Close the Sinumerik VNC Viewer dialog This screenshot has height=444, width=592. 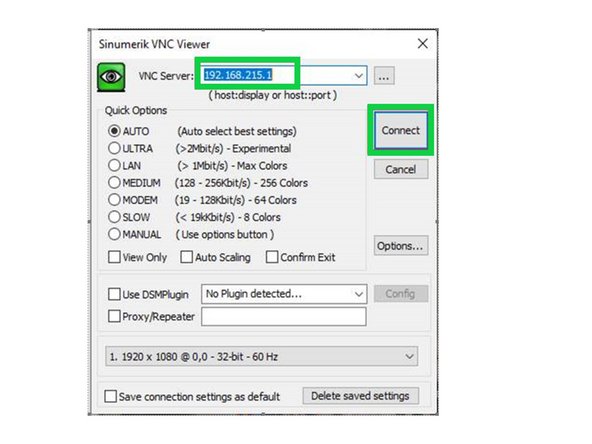pyautogui.click(x=423, y=43)
